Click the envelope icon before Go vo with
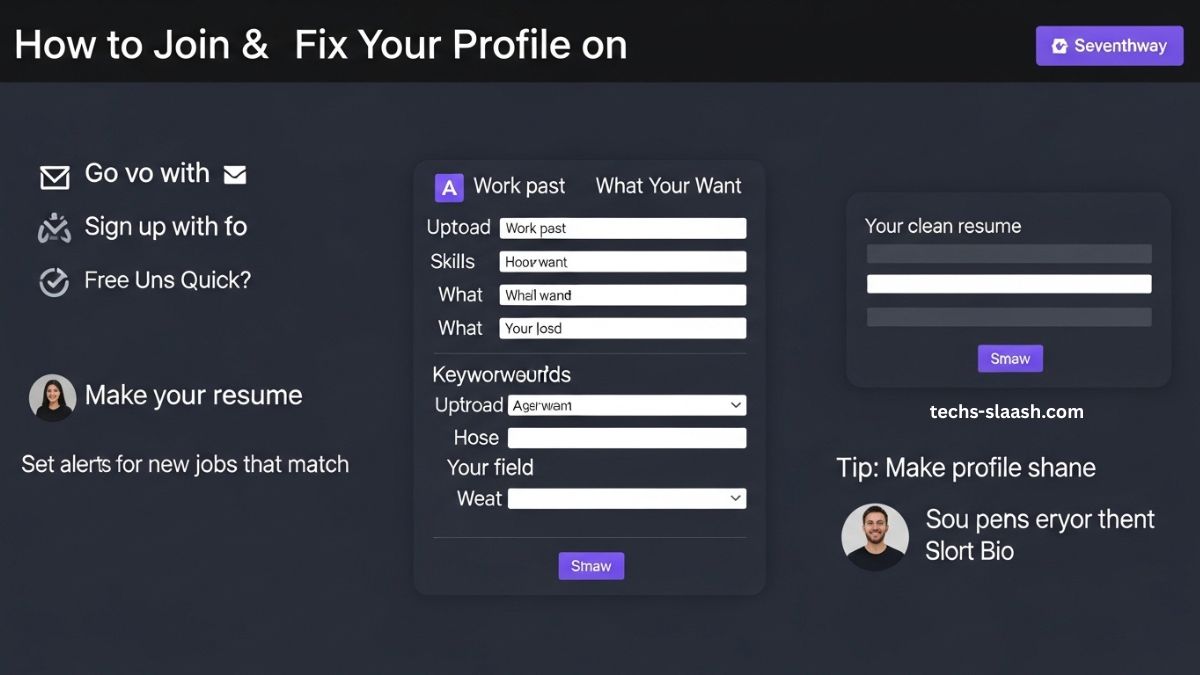Screen dimensions: 1200x675 click(55, 176)
